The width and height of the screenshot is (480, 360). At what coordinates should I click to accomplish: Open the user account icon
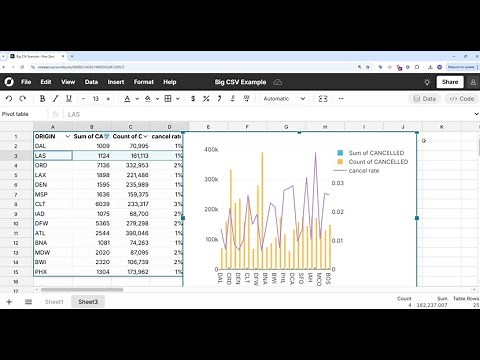click(x=473, y=82)
